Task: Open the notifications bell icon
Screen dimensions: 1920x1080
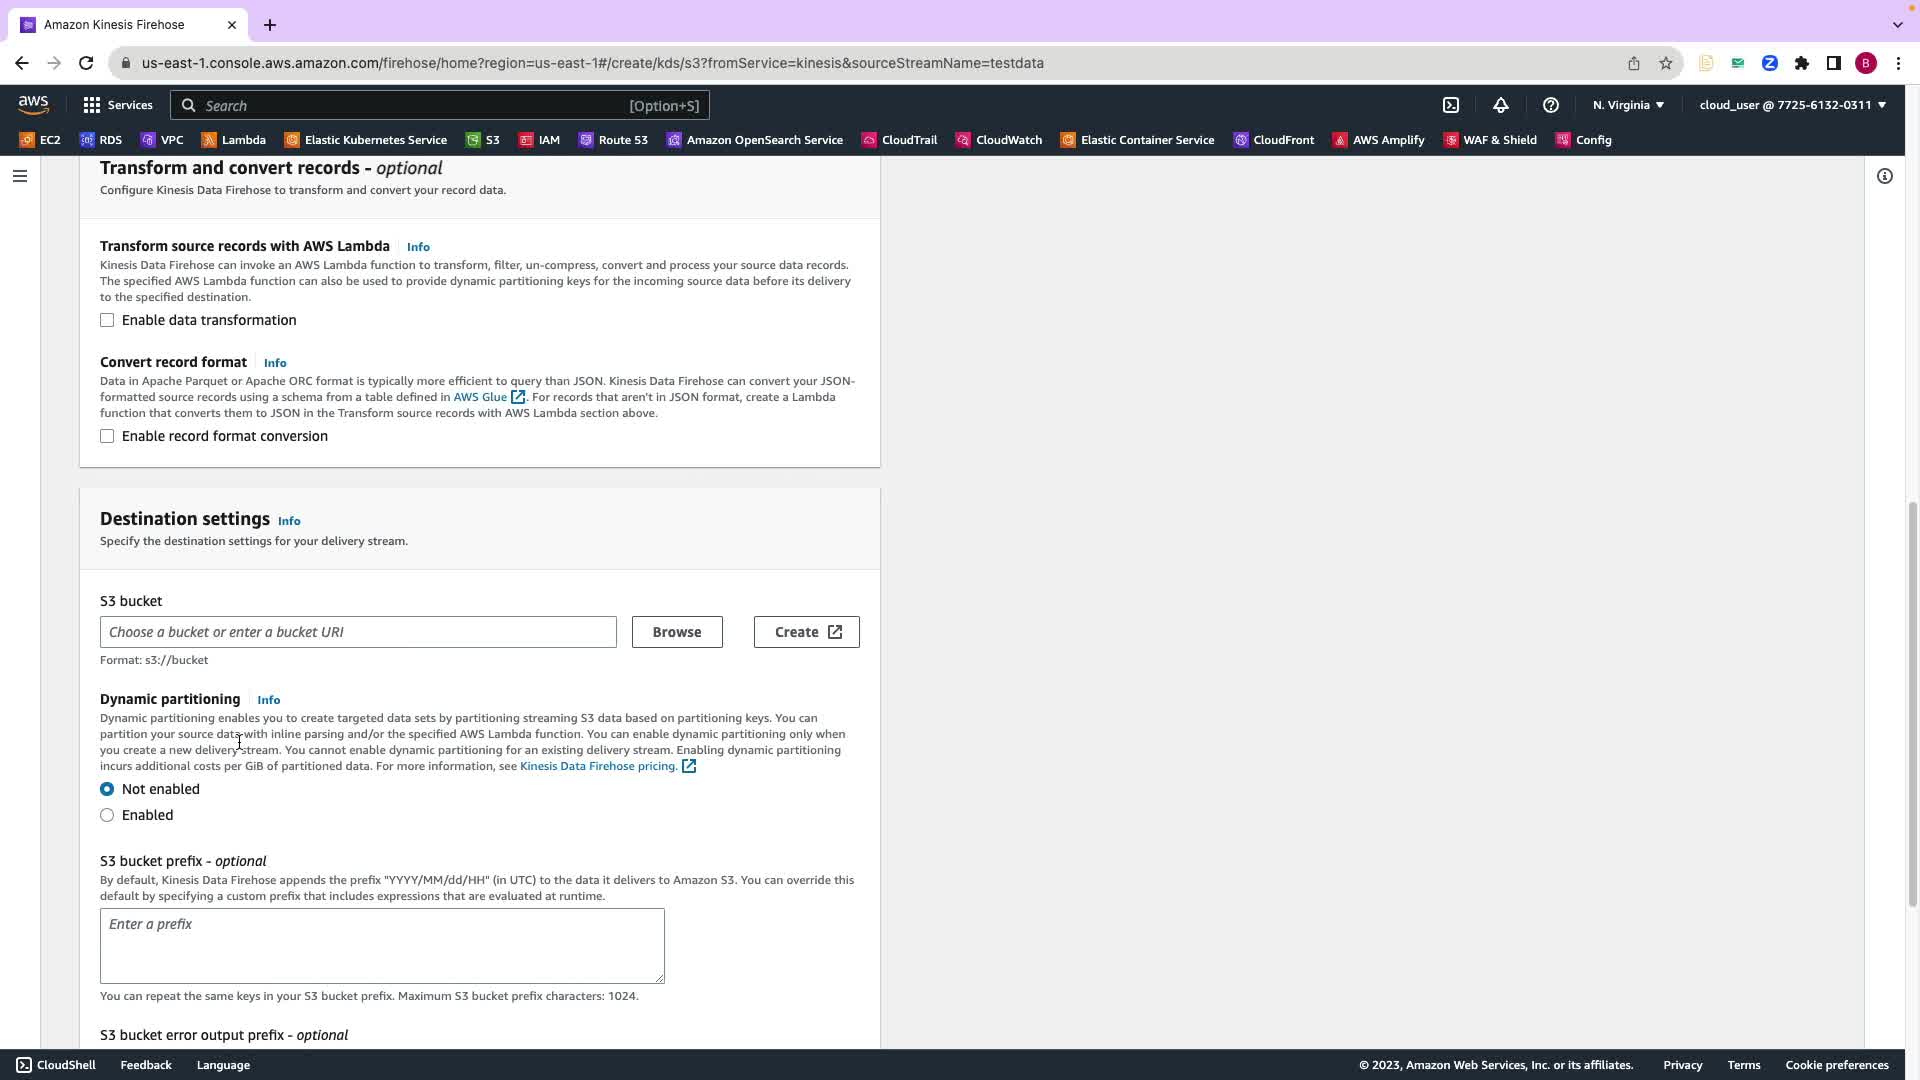Action: click(1501, 105)
